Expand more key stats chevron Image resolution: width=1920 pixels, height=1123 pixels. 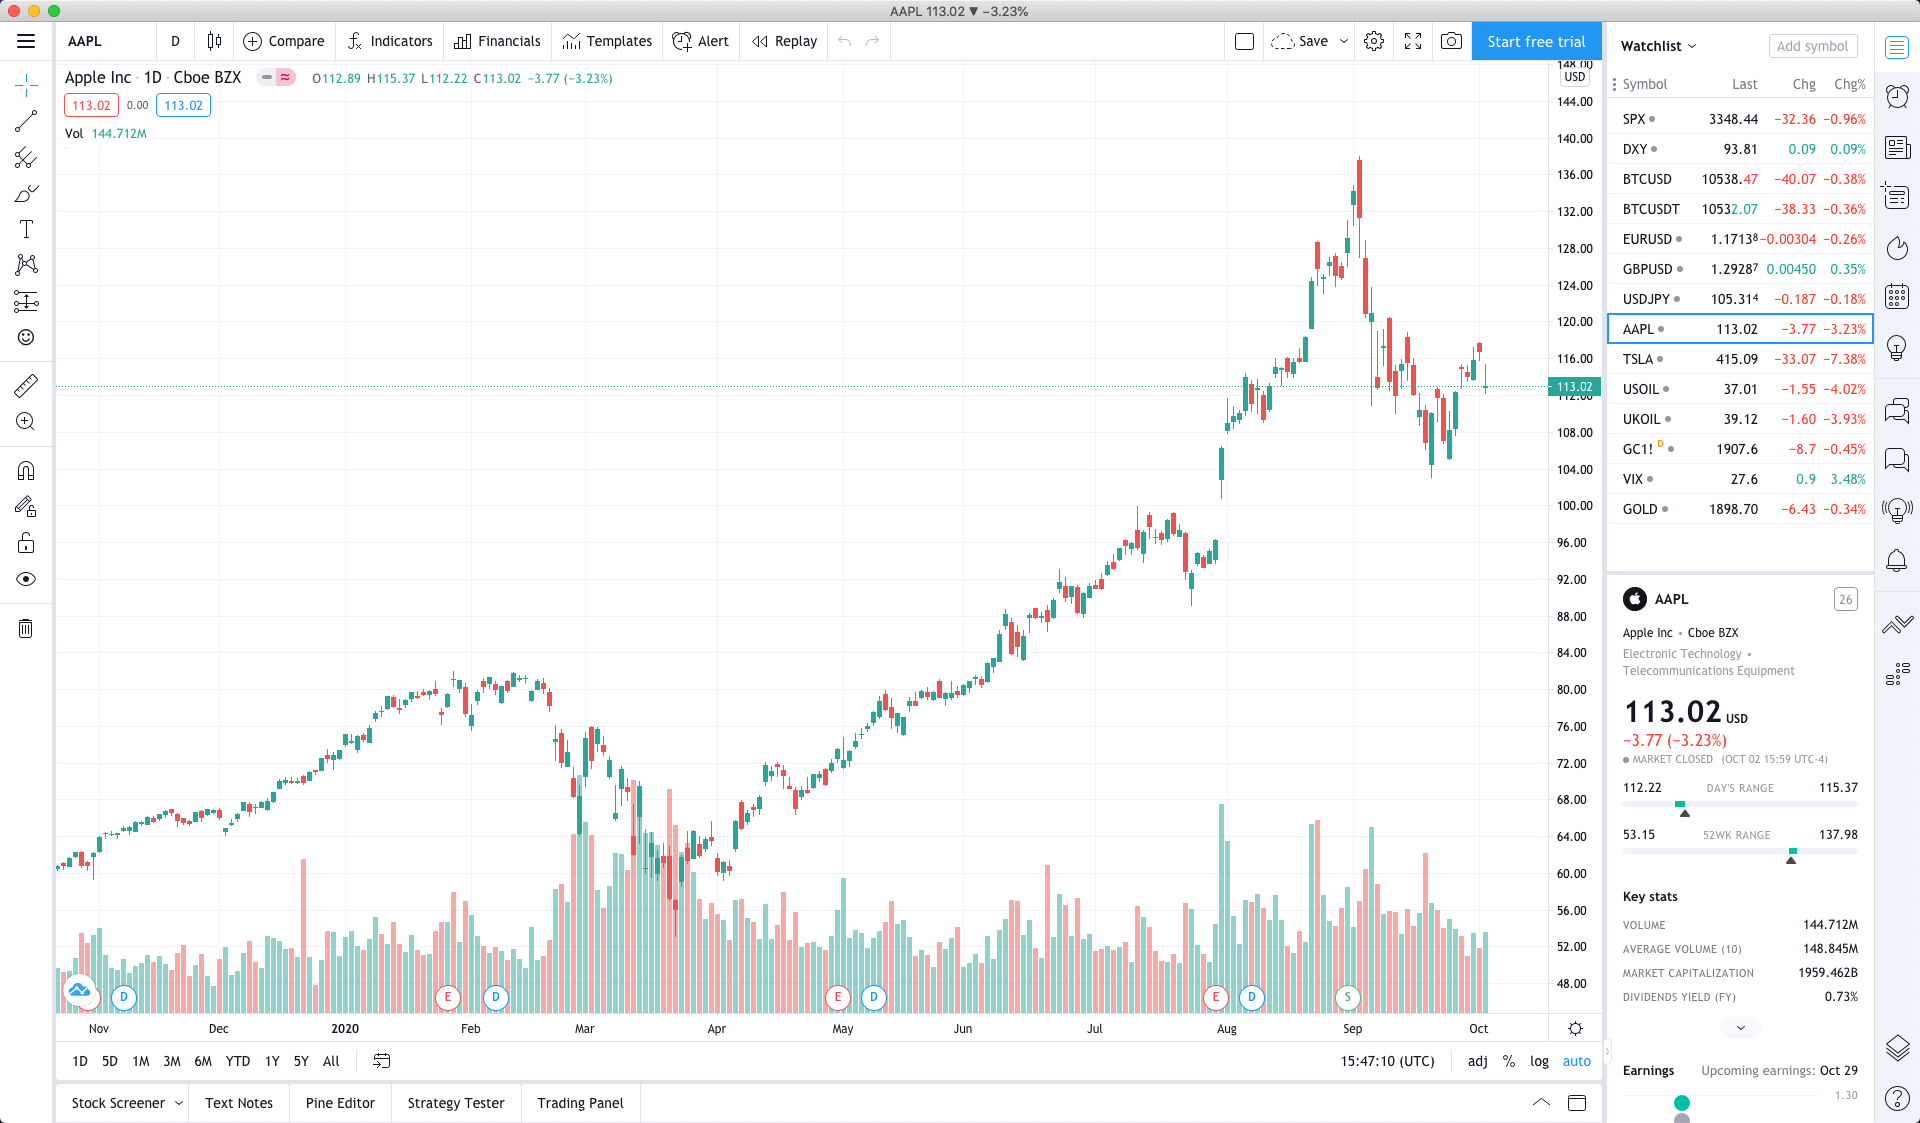click(1740, 1028)
